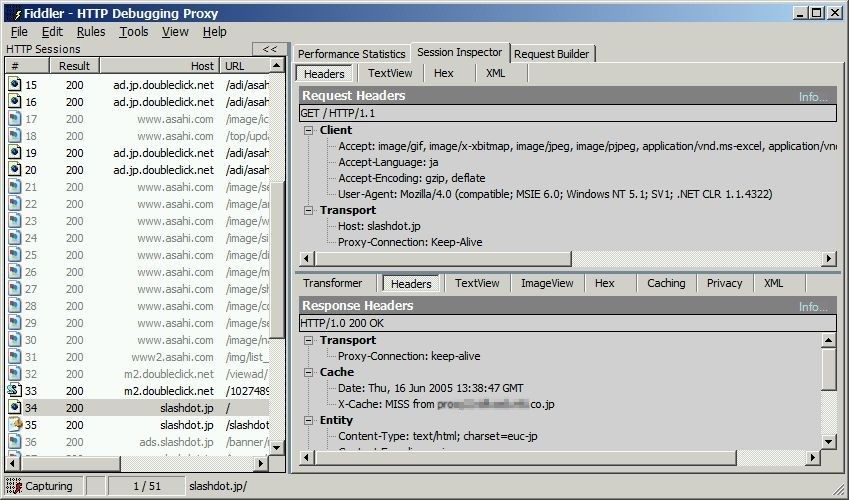This screenshot has height=500, width=849.
Task: Click the sessions list scroll-up arrow
Action: 277,66
